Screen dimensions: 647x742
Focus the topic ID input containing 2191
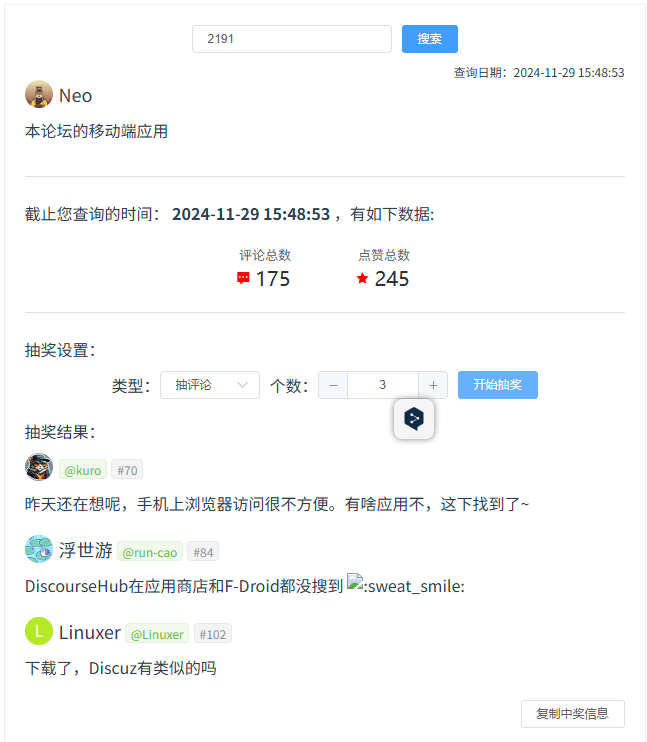(292, 39)
